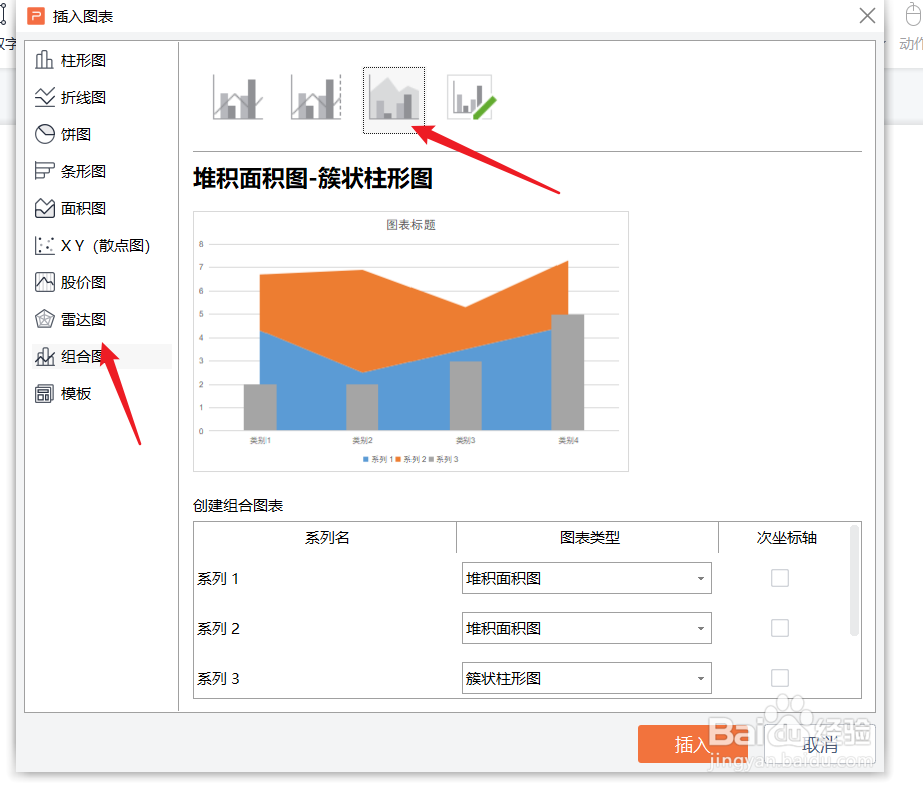Select the 股价图 stock chart category
Screen dimensions: 923x792
(101, 283)
